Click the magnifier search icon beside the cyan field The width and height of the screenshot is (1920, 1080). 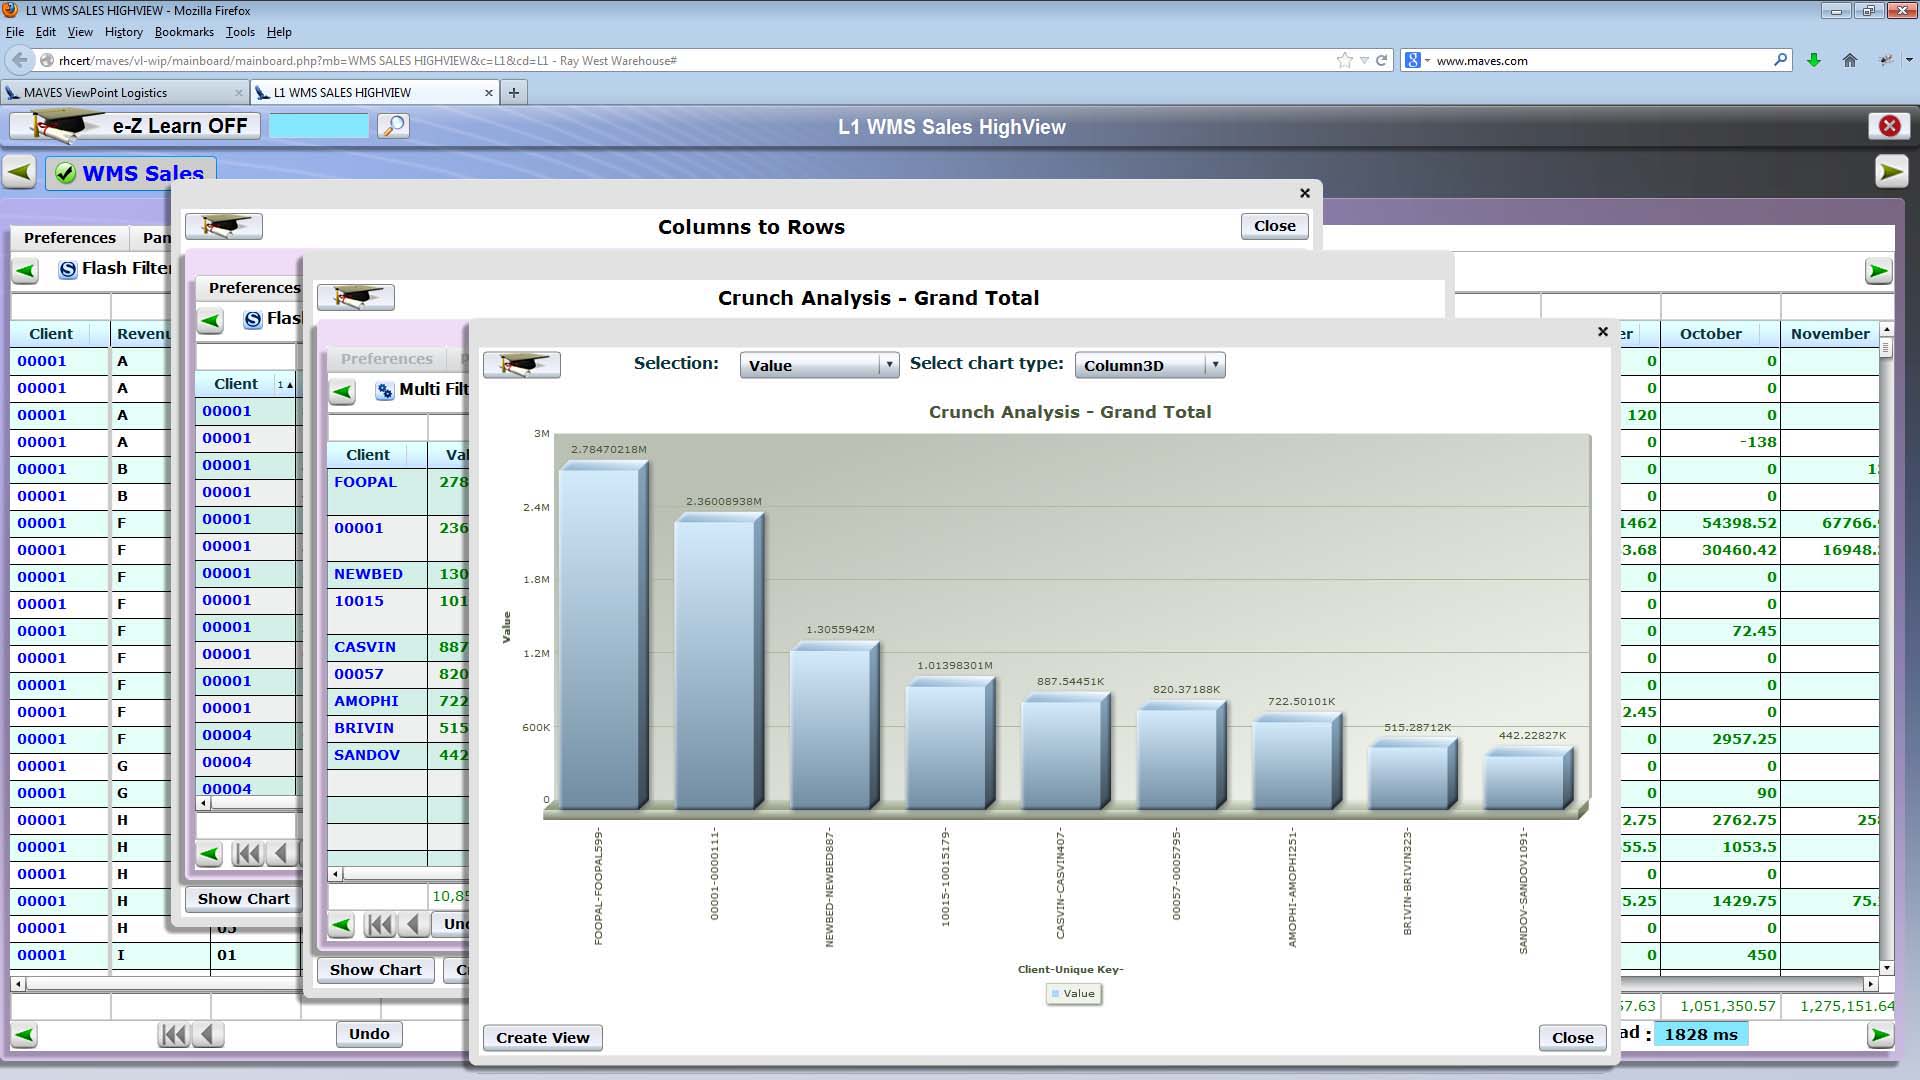pos(394,126)
